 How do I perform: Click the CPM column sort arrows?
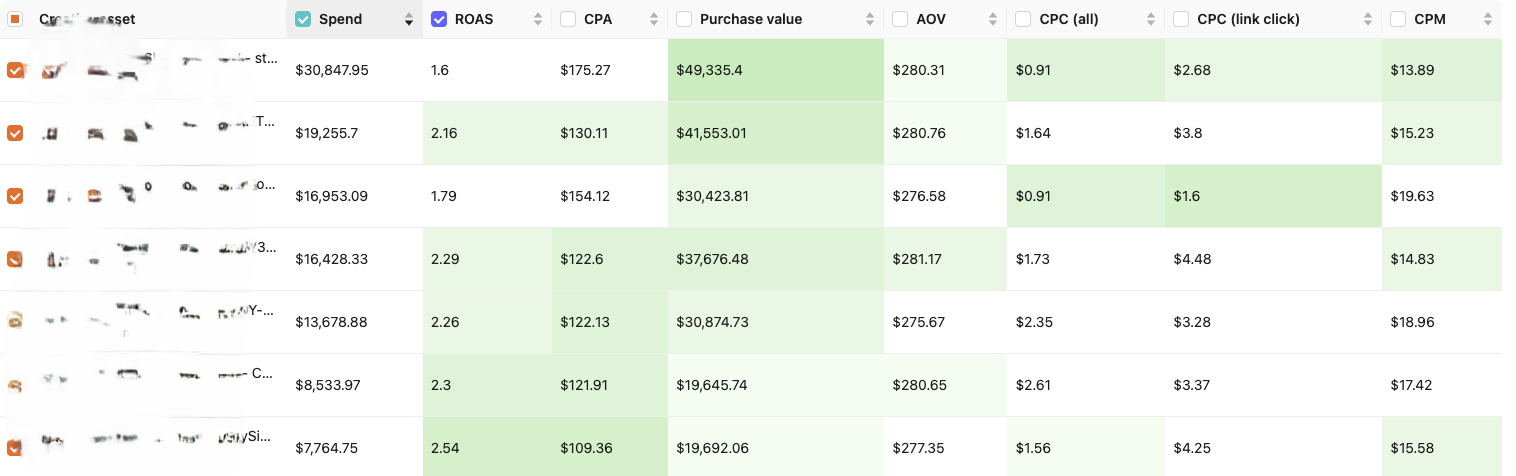click(1487, 19)
